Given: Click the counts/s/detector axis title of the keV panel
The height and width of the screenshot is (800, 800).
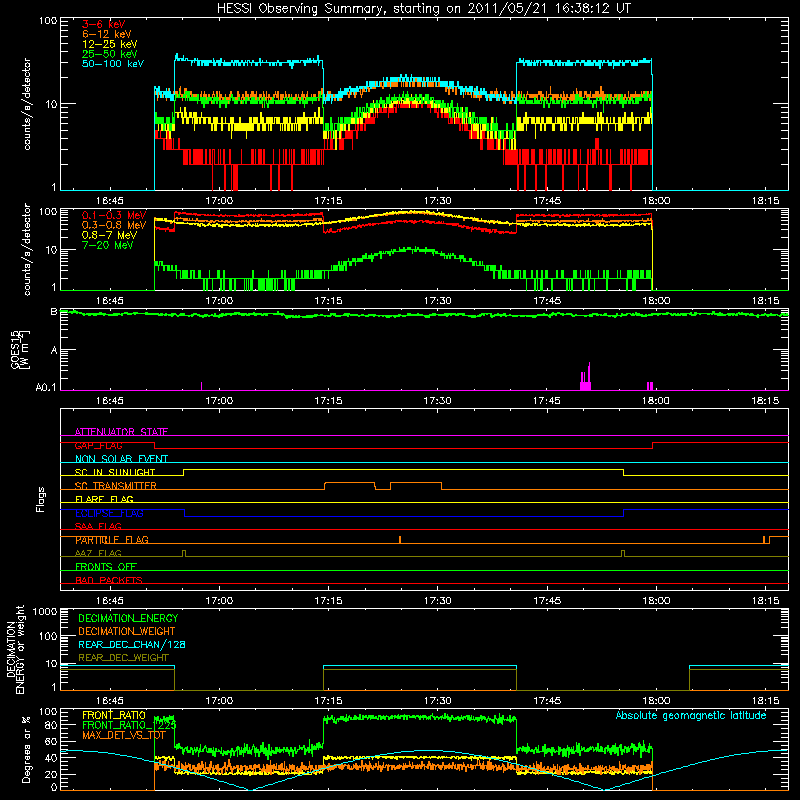Looking at the screenshot, I should [x=27, y=104].
